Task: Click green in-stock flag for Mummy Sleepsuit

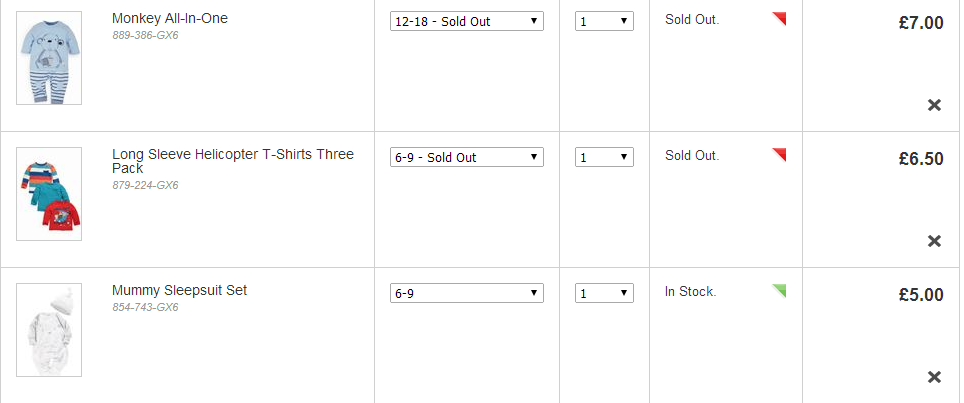Action: pyautogui.click(x=780, y=290)
